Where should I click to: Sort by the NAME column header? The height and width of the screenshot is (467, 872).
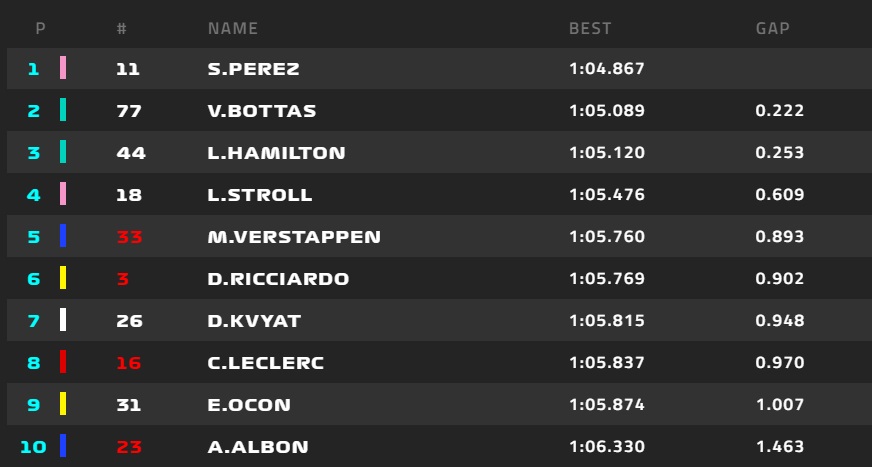pyautogui.click(x=232, y=28)
